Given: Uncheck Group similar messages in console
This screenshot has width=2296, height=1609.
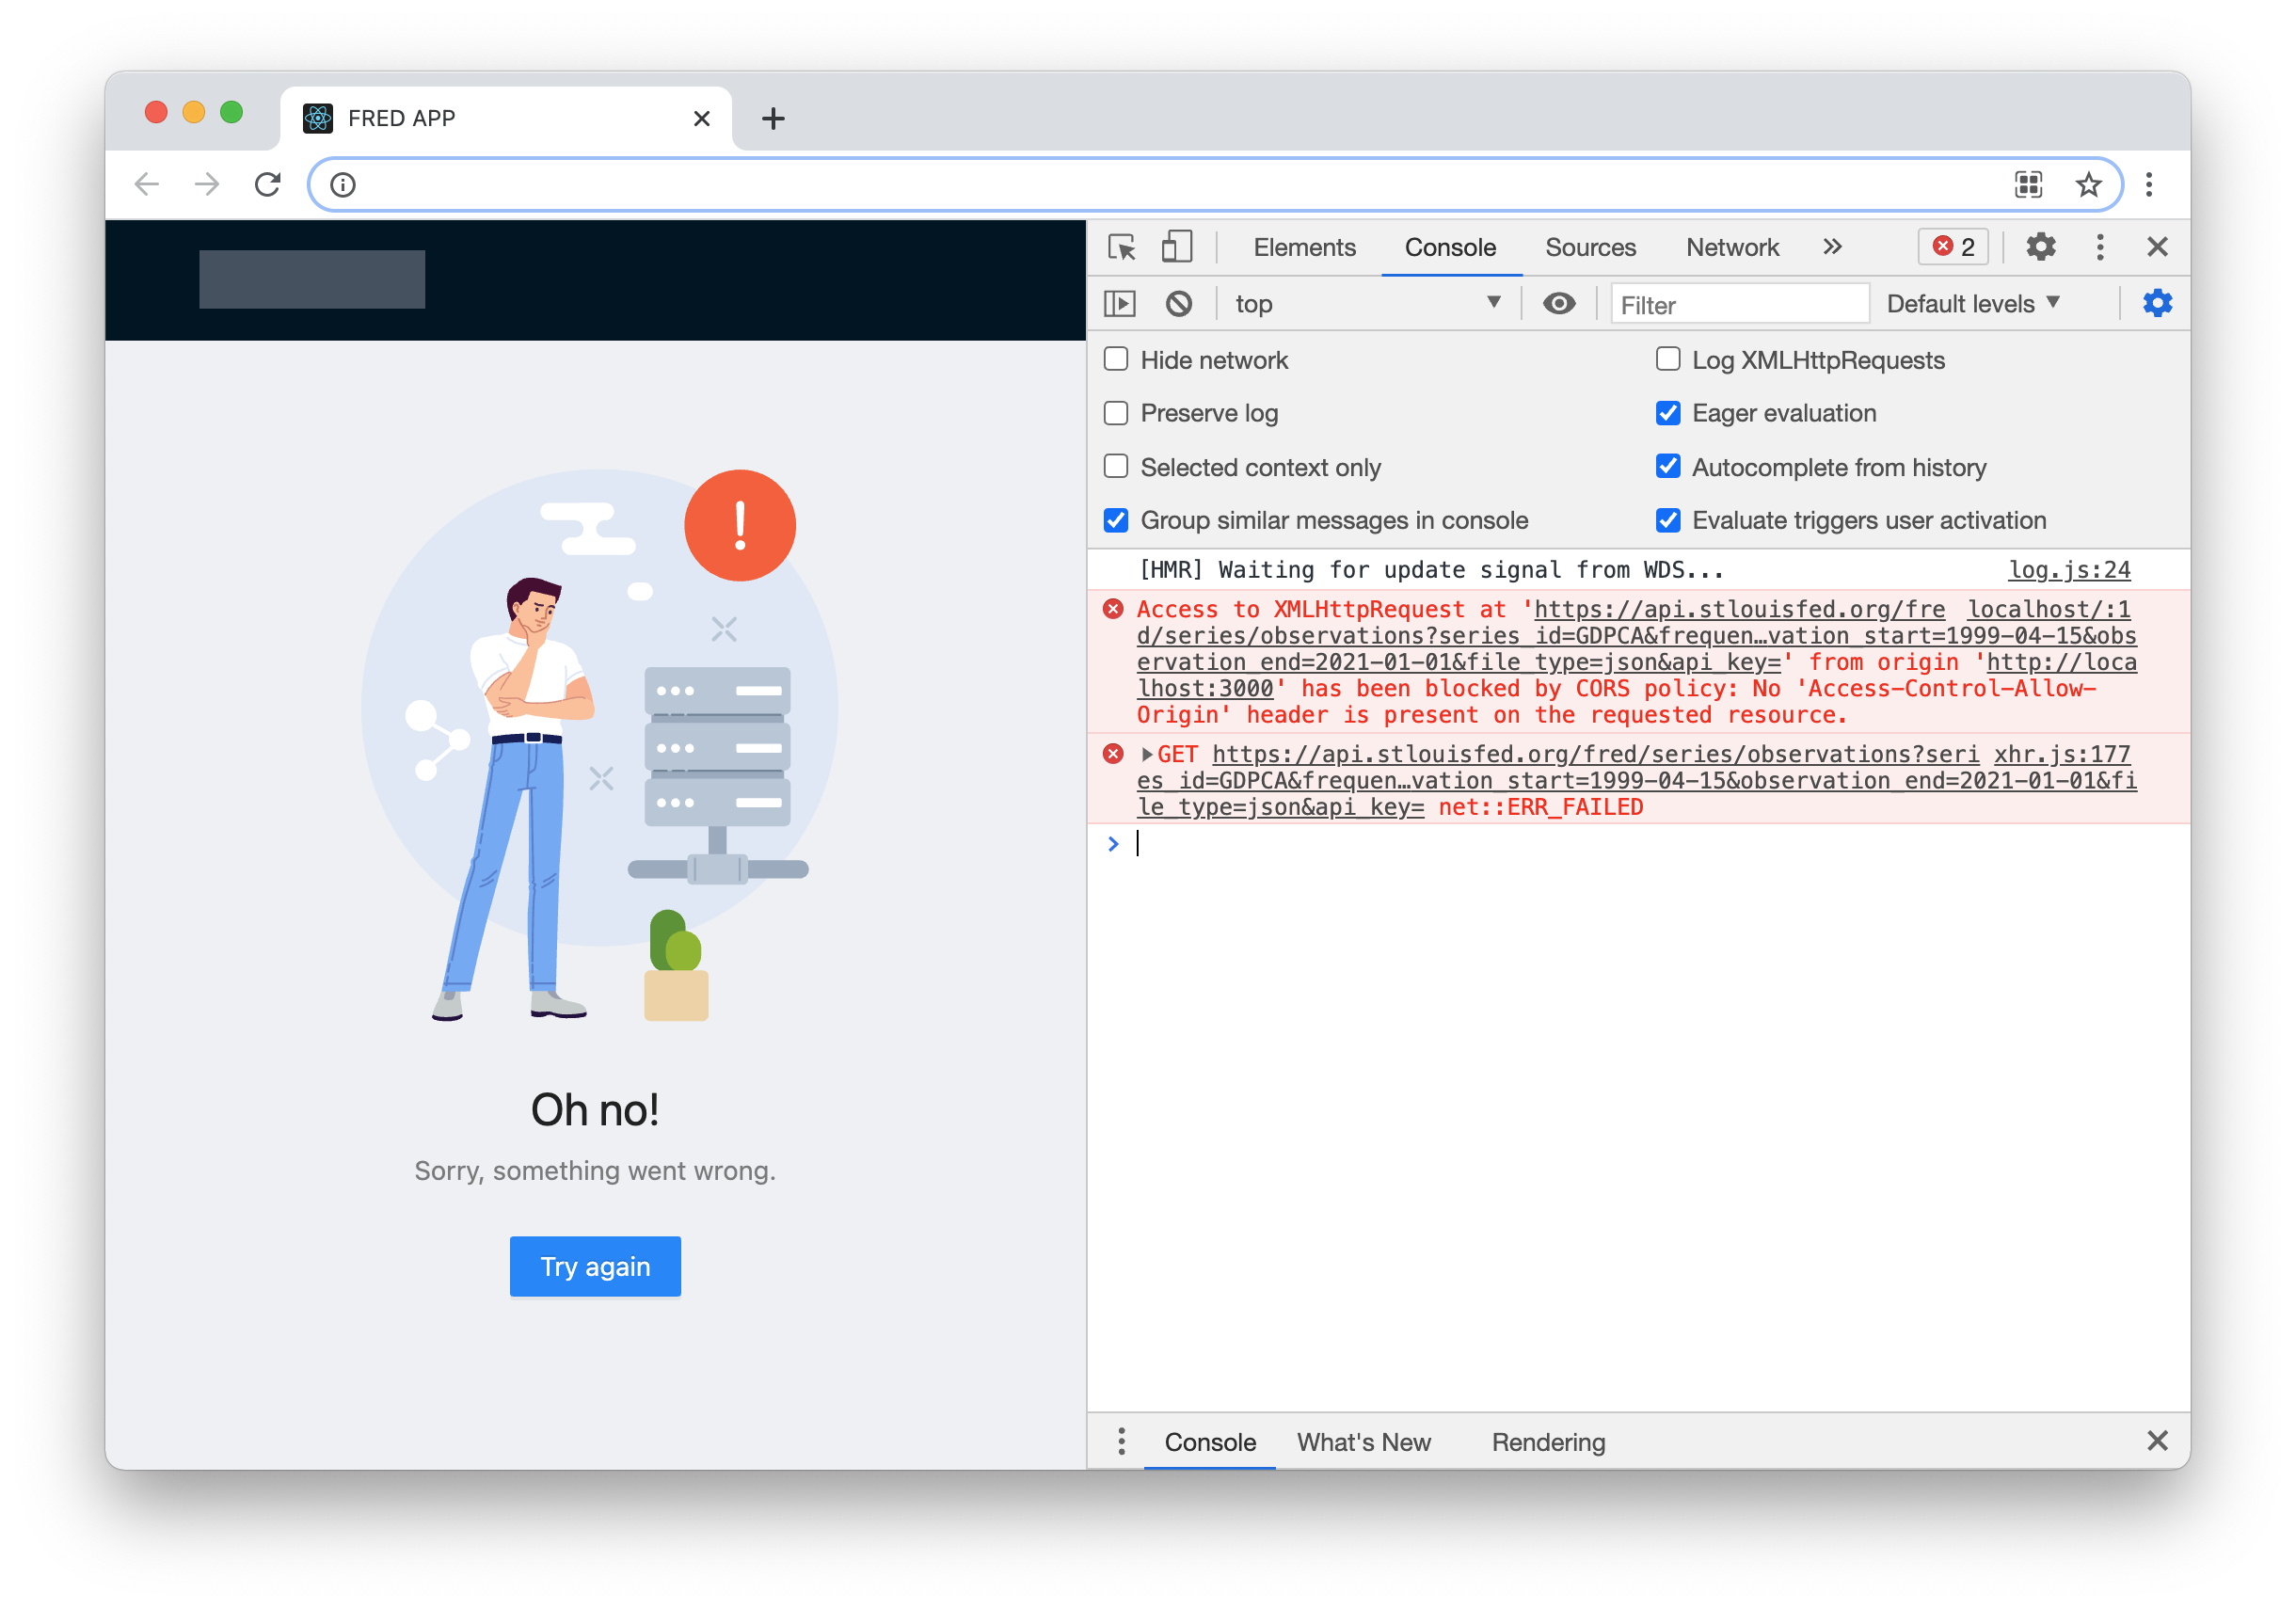Looking at the screenshot, I should (1116, 520).
